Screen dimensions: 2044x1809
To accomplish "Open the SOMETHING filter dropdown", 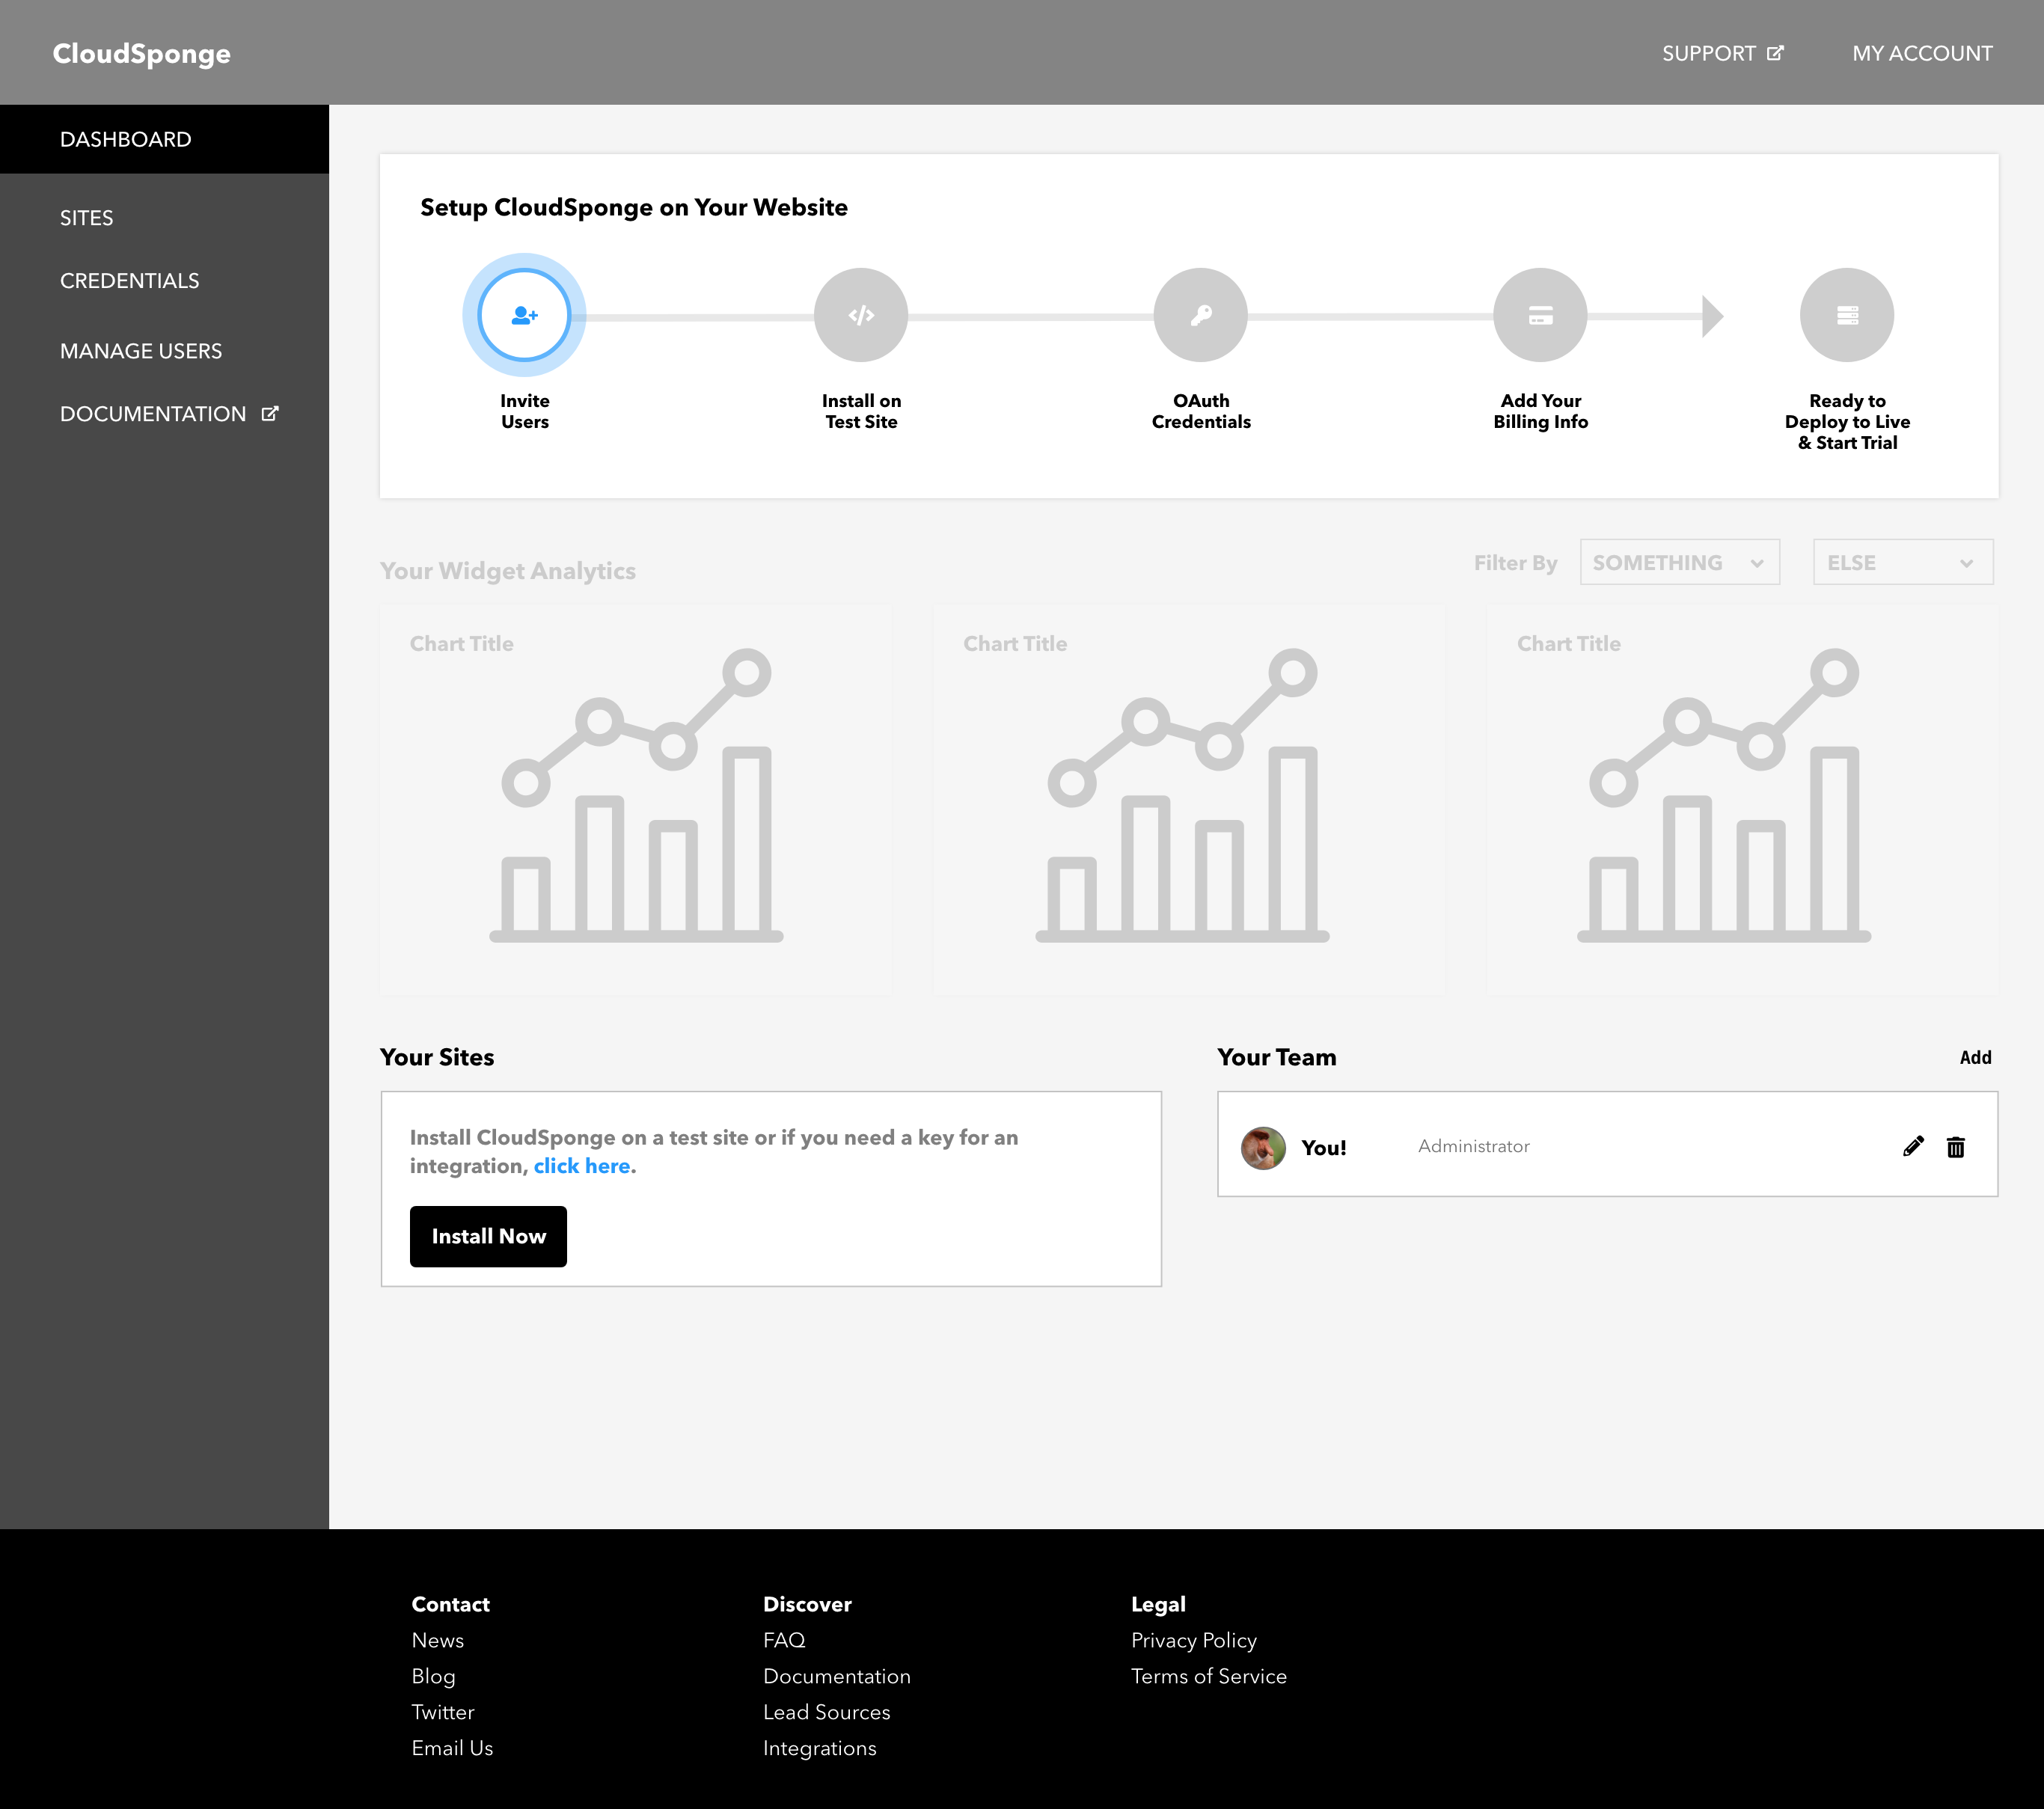I will tap(1679, 562).
